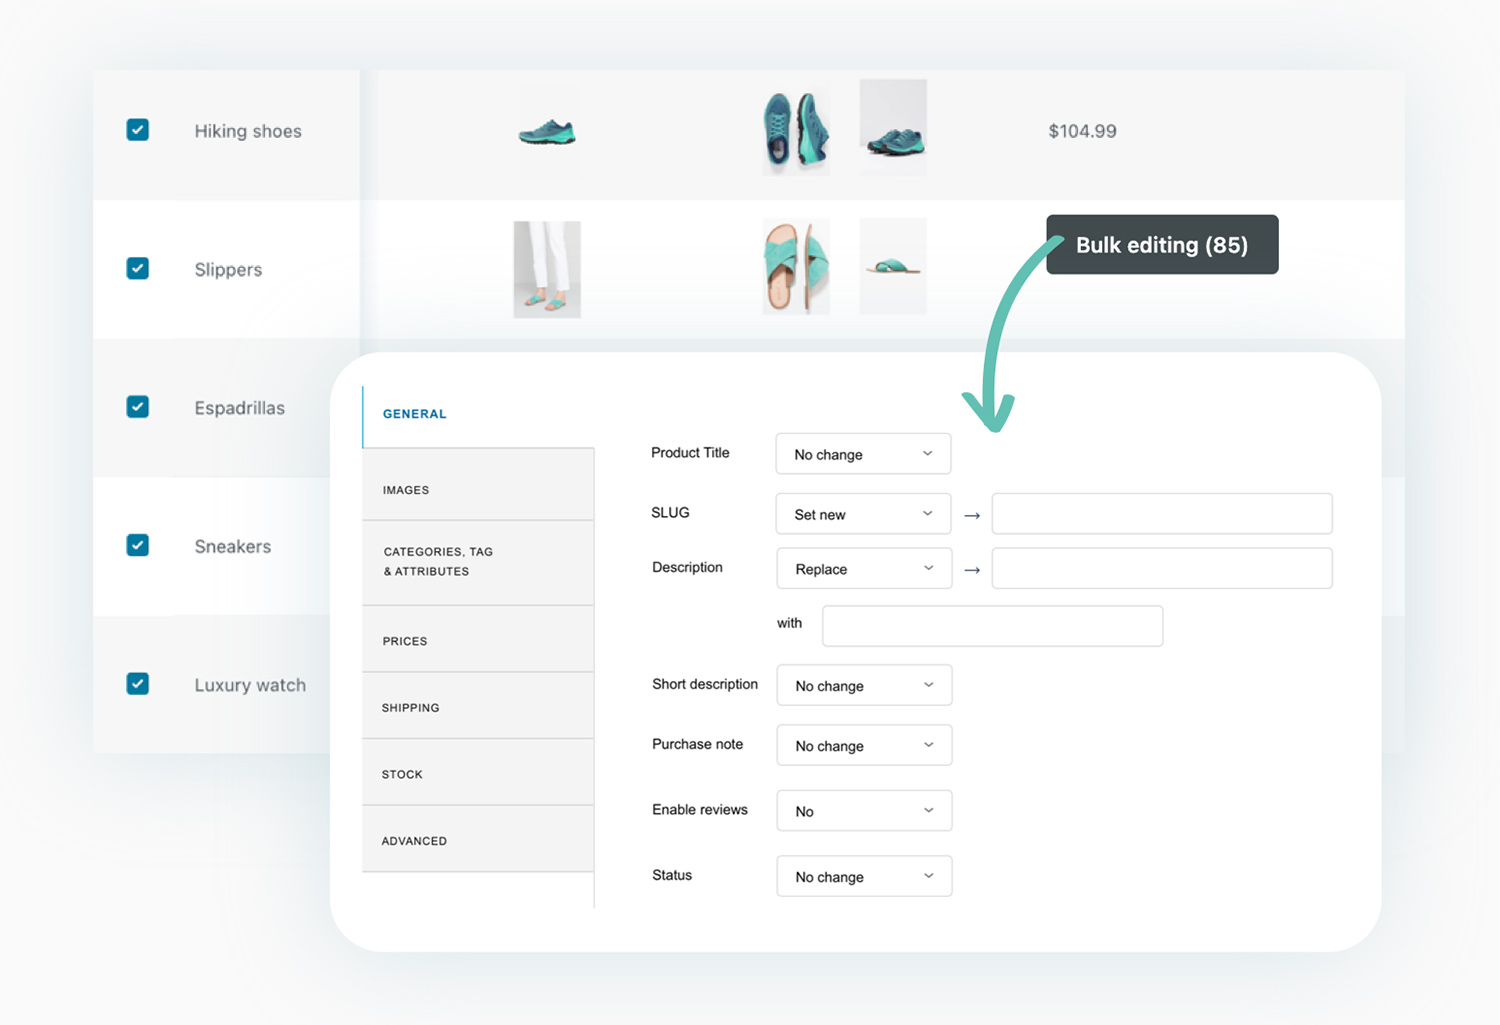
Task: Uncheck the Luxury watch product
Action: point(137,684)
